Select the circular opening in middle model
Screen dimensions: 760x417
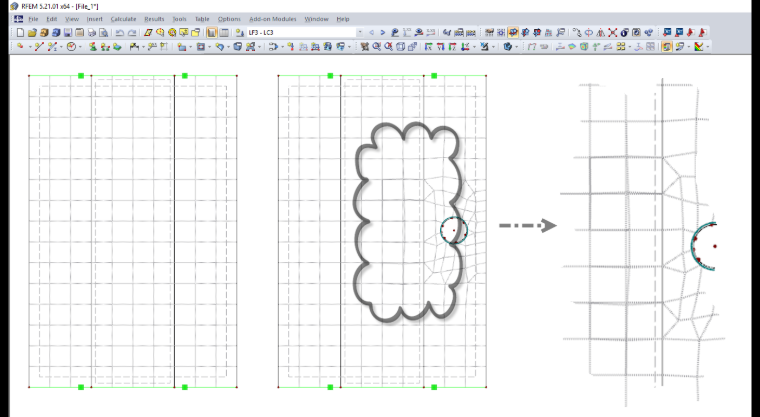(454, 230)
